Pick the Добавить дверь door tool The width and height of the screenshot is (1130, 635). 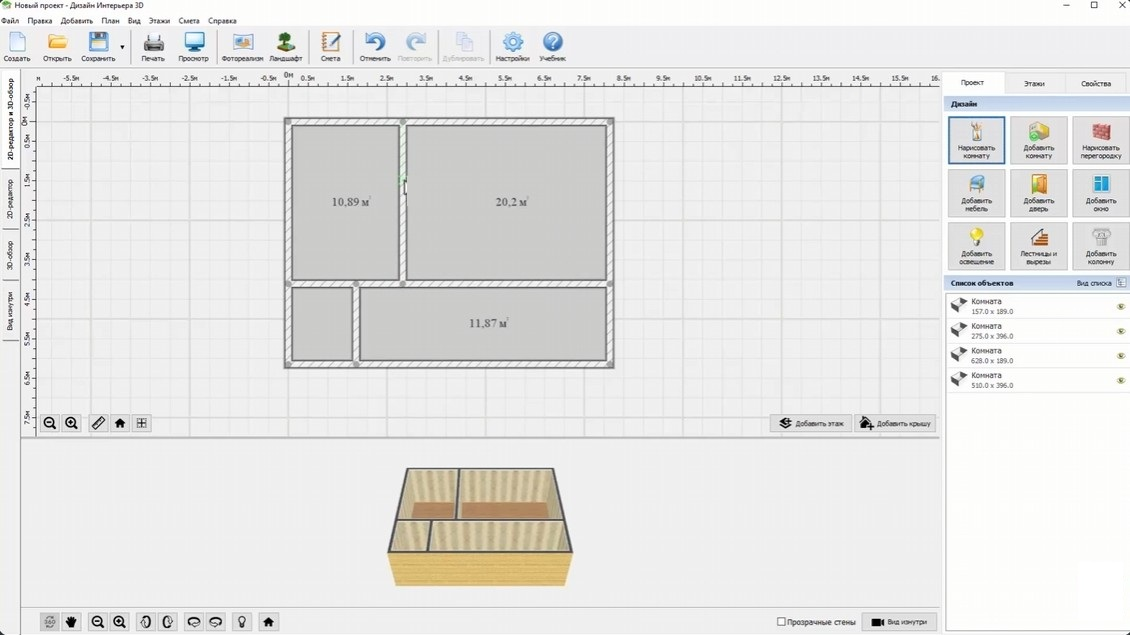(1038, 193)
